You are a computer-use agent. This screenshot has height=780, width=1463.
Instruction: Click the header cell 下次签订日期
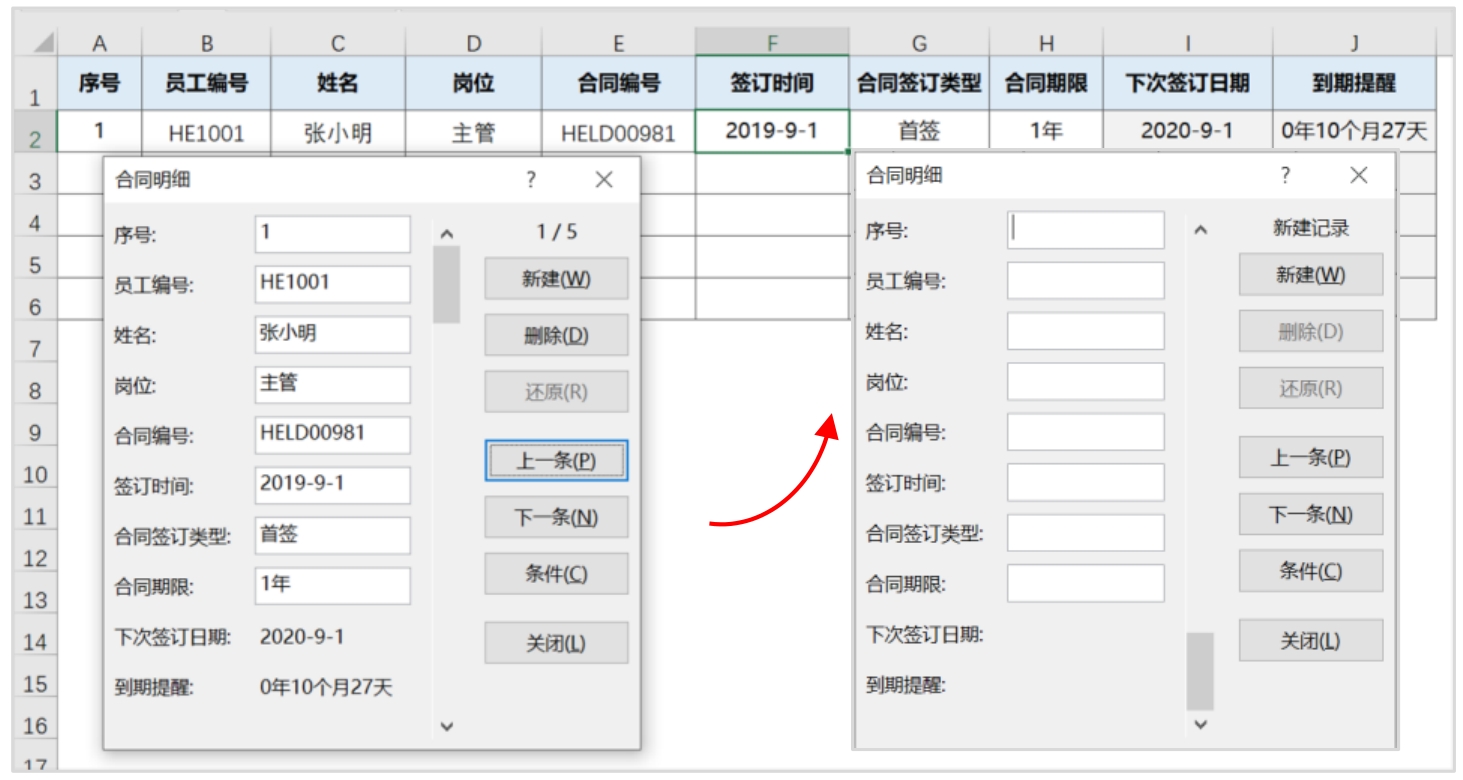(1188, 83)
